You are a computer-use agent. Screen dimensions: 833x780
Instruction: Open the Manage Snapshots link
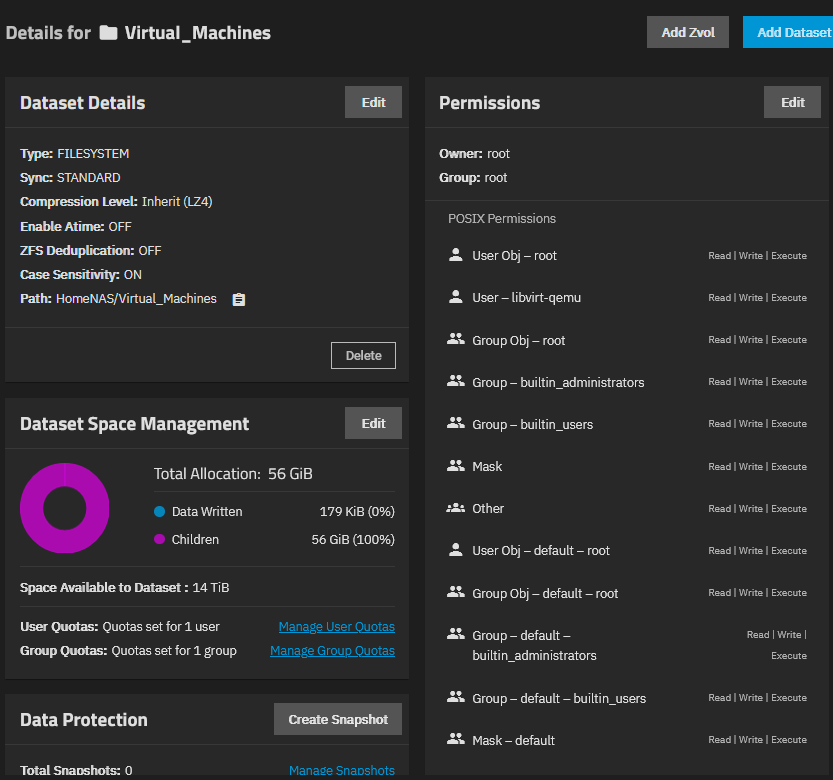point(342,770)
